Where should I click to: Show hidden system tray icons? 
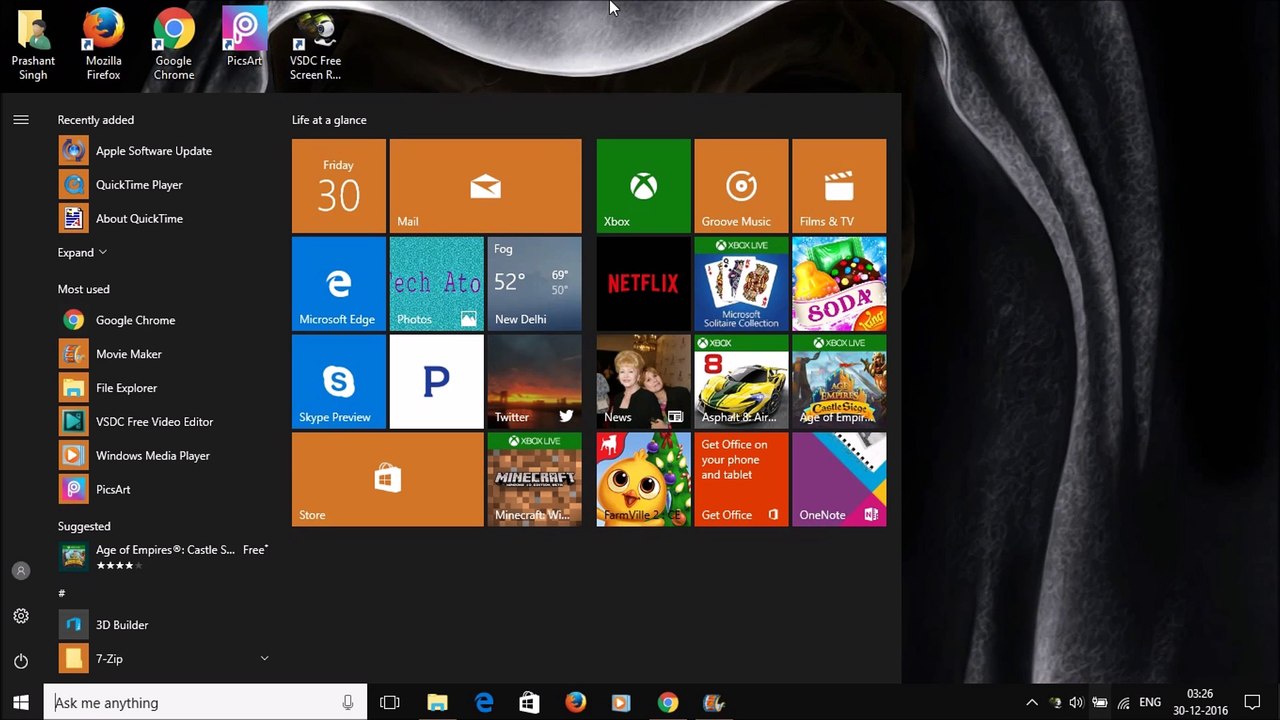pos(1032,703)
